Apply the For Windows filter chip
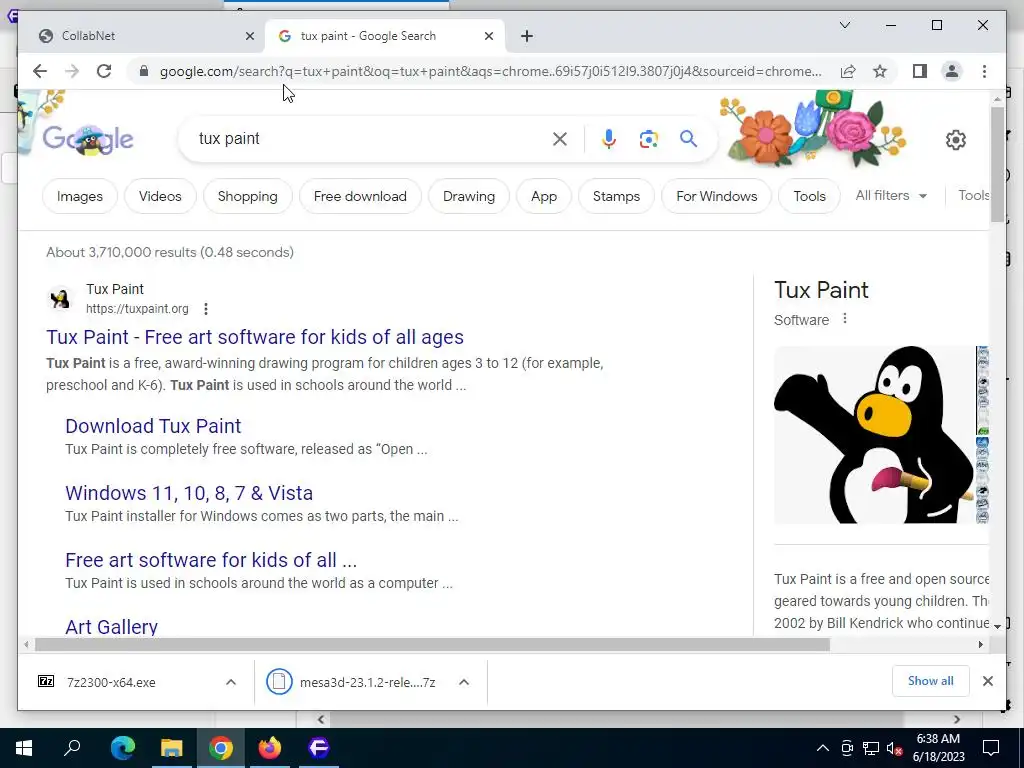This screenshot has width=1024, height=768. coord(716,196)
